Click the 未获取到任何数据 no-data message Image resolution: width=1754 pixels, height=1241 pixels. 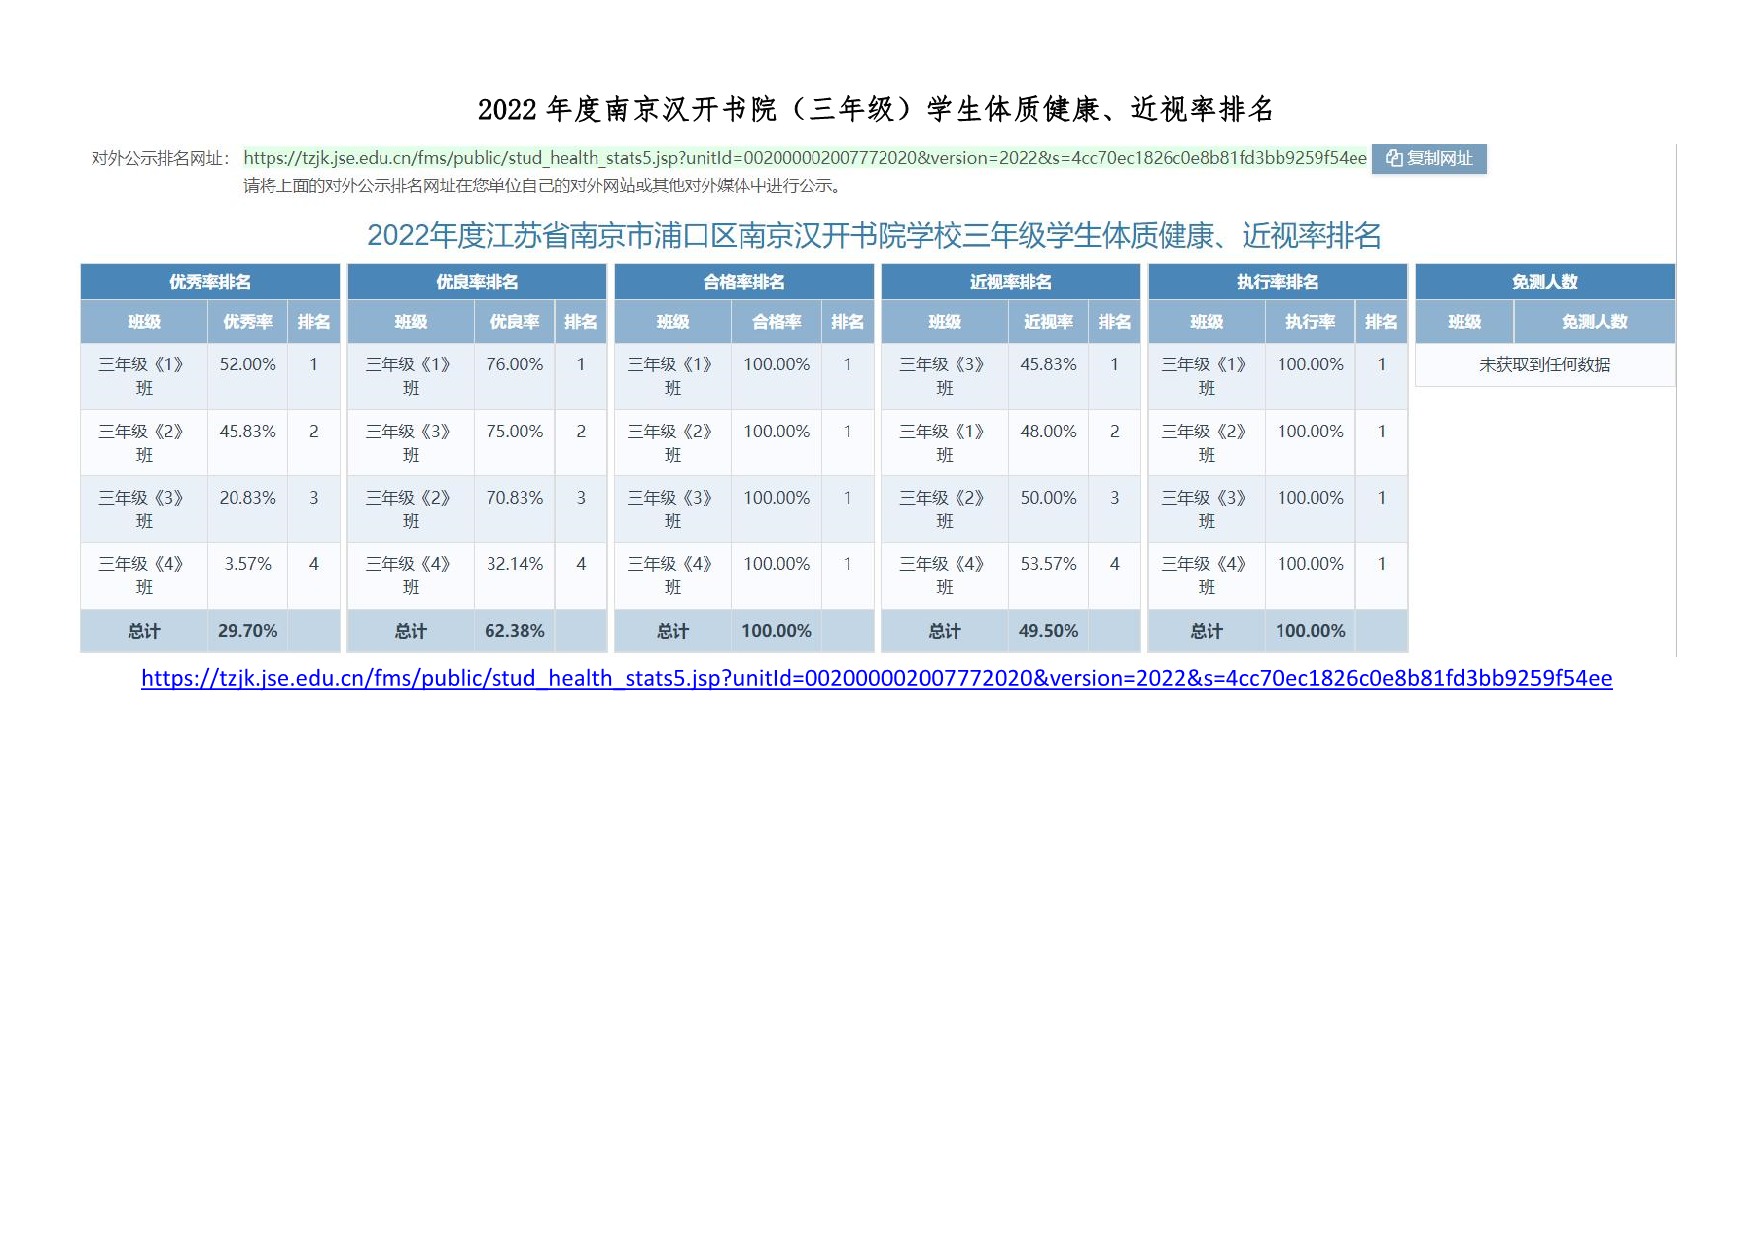coord(1545,365)
